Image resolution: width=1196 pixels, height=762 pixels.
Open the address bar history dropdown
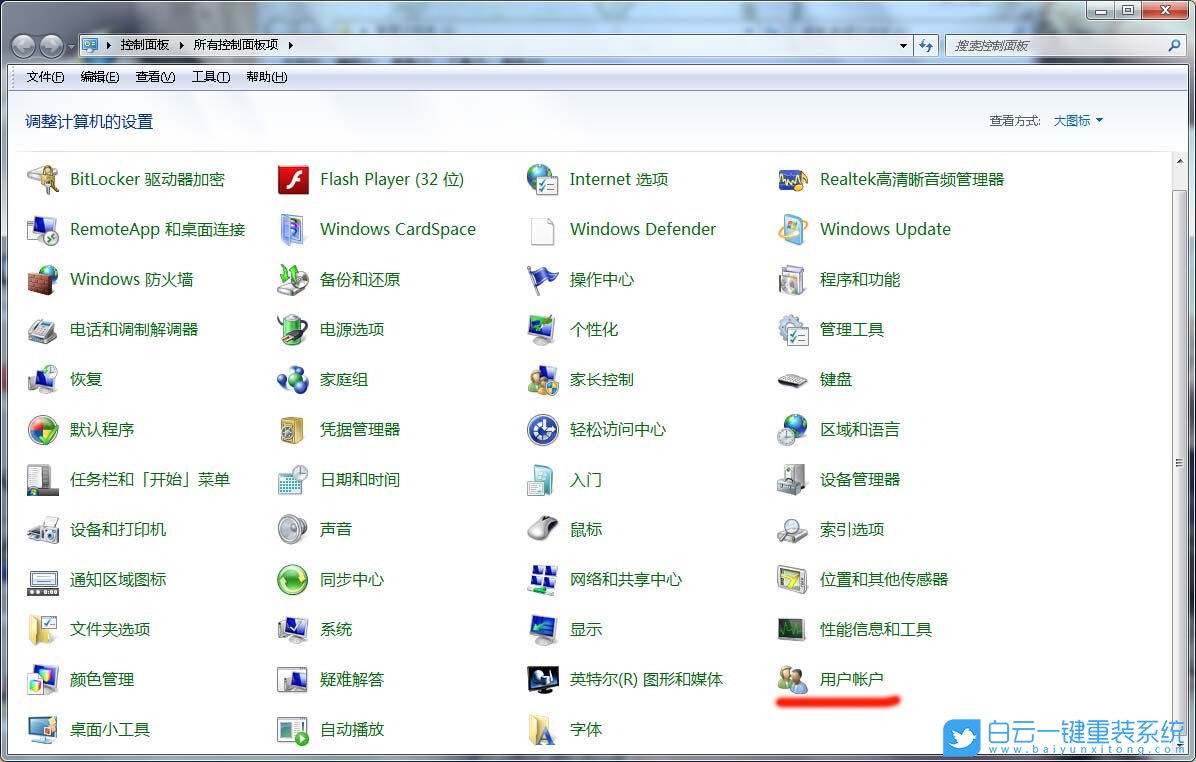(903, 45)
